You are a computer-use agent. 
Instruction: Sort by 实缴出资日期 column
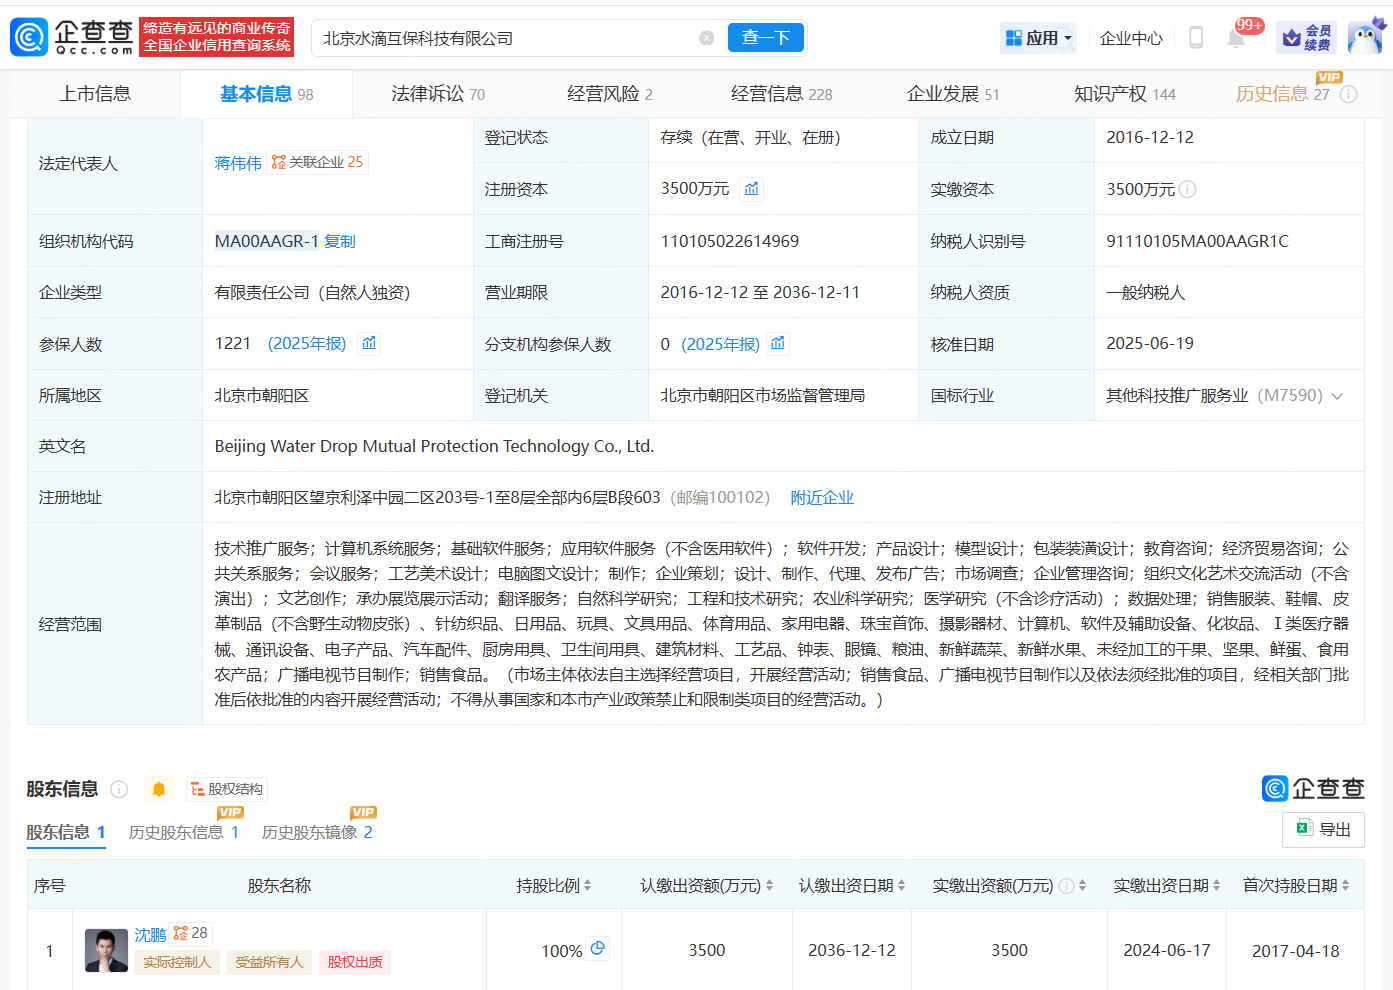click(x=1216, y=886)
